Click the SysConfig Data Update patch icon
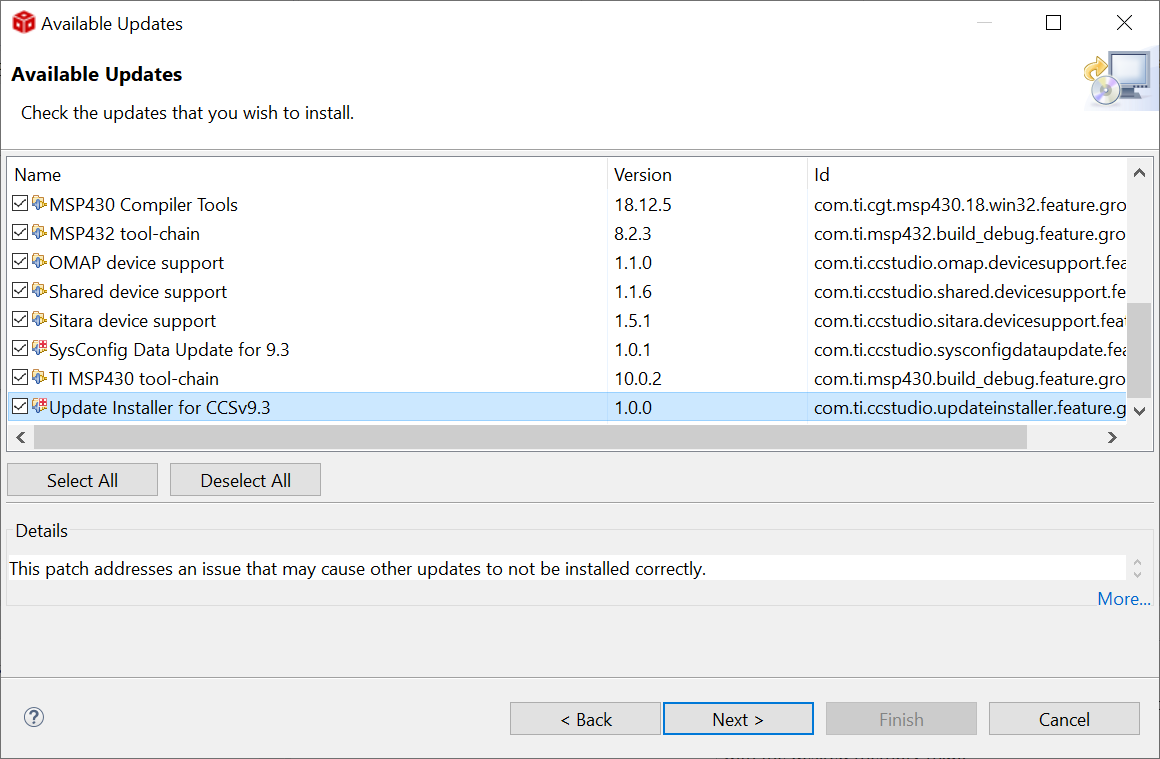This screenshot has height=759, width=1160. [x=39, y=348]
